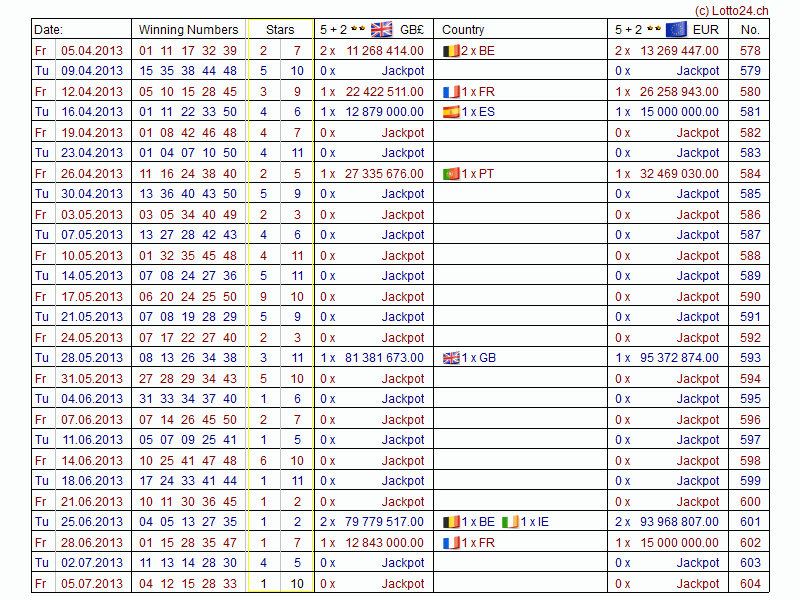800x600 pixels.
Task: Click the Winning Numbers column header
Action: coord(188,30)
